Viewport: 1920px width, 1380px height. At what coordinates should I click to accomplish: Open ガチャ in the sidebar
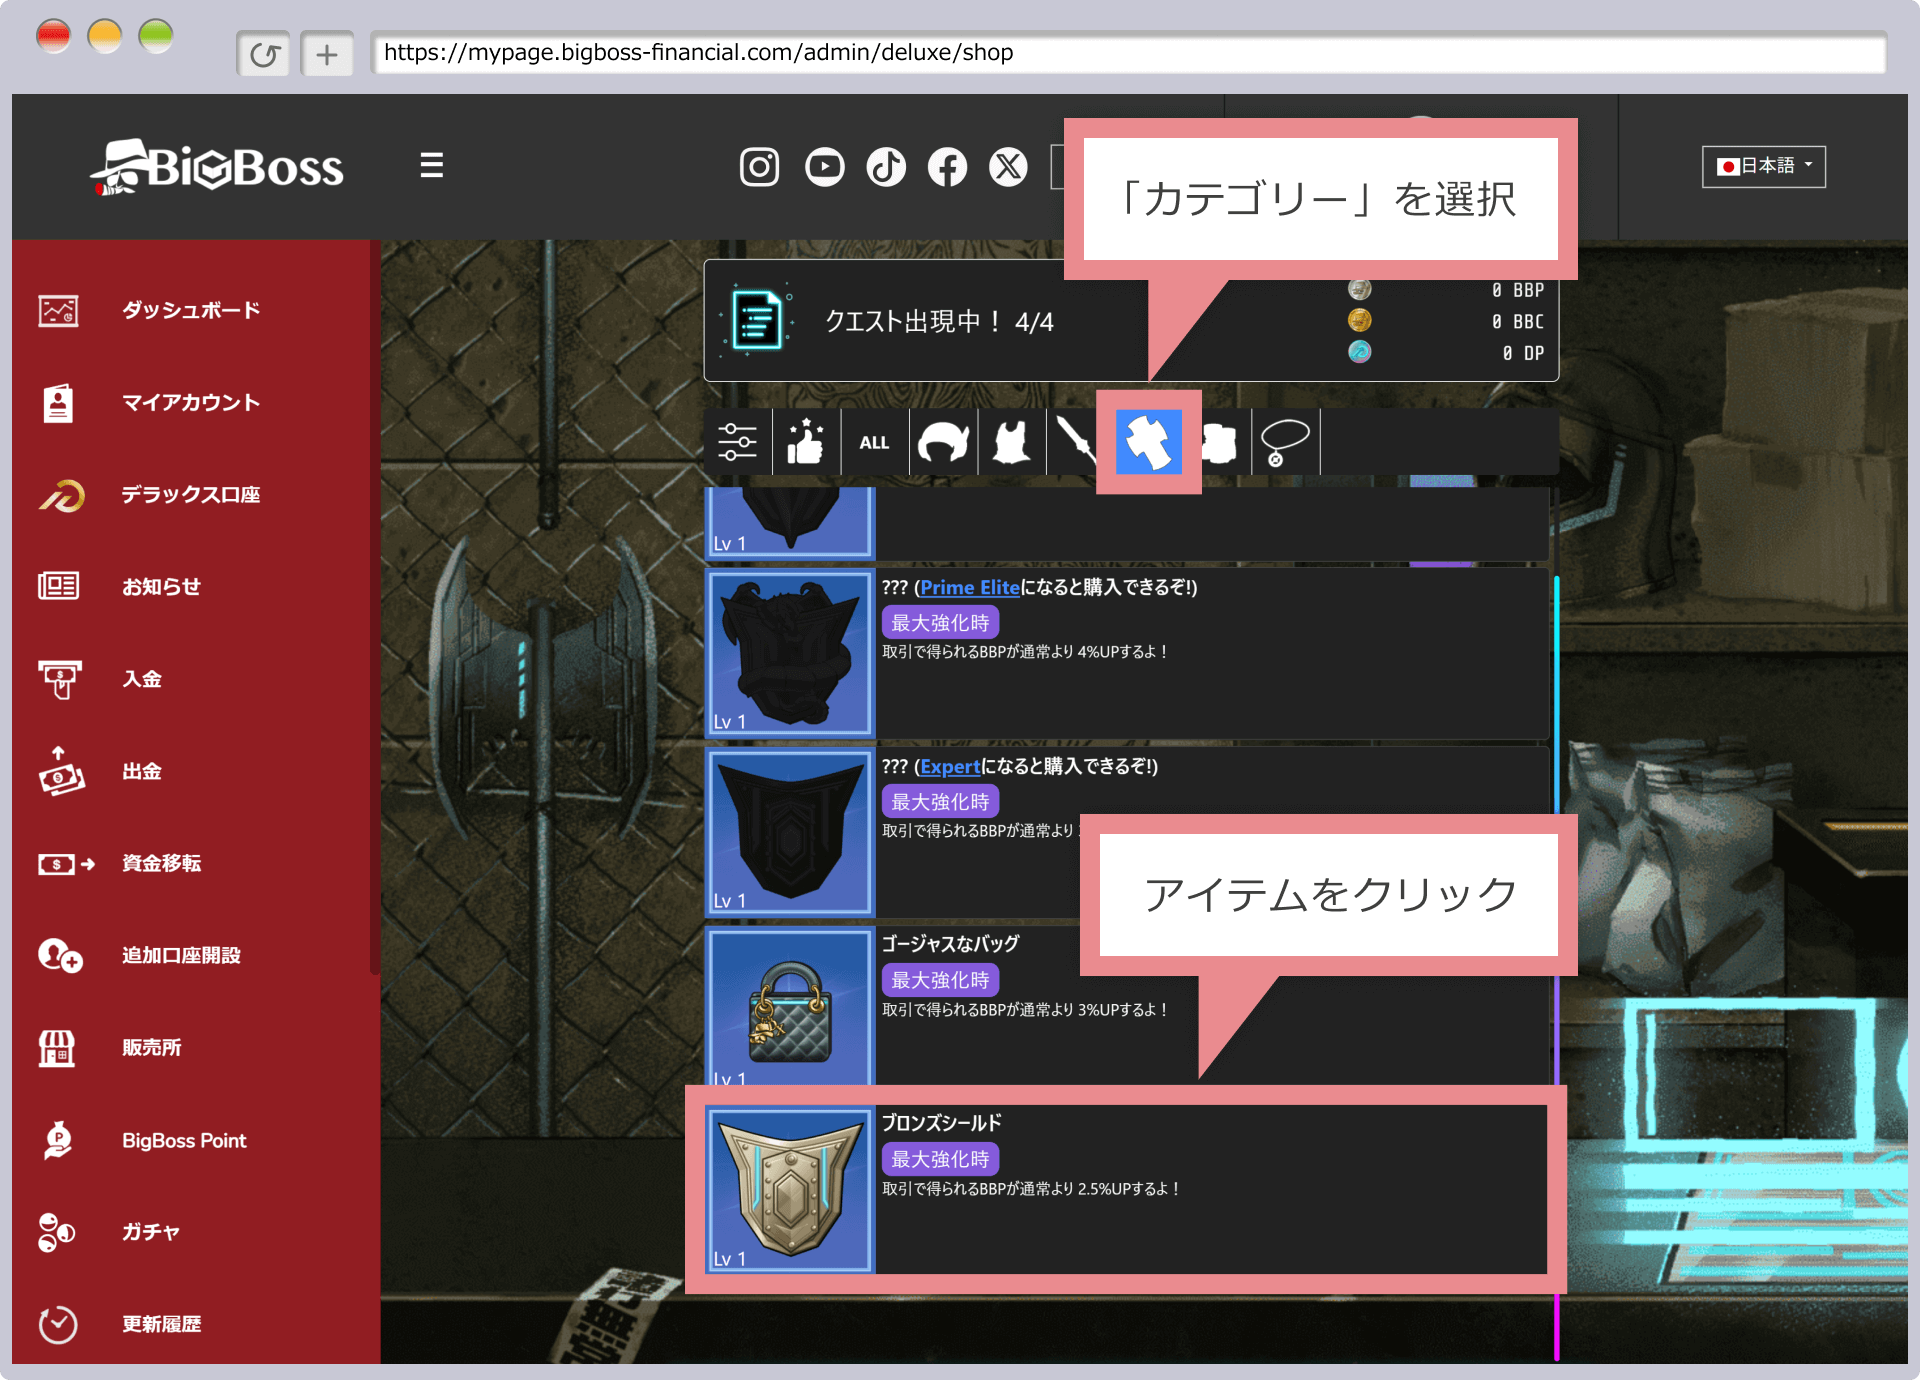pyautogui.click(x=150, y=1232)
